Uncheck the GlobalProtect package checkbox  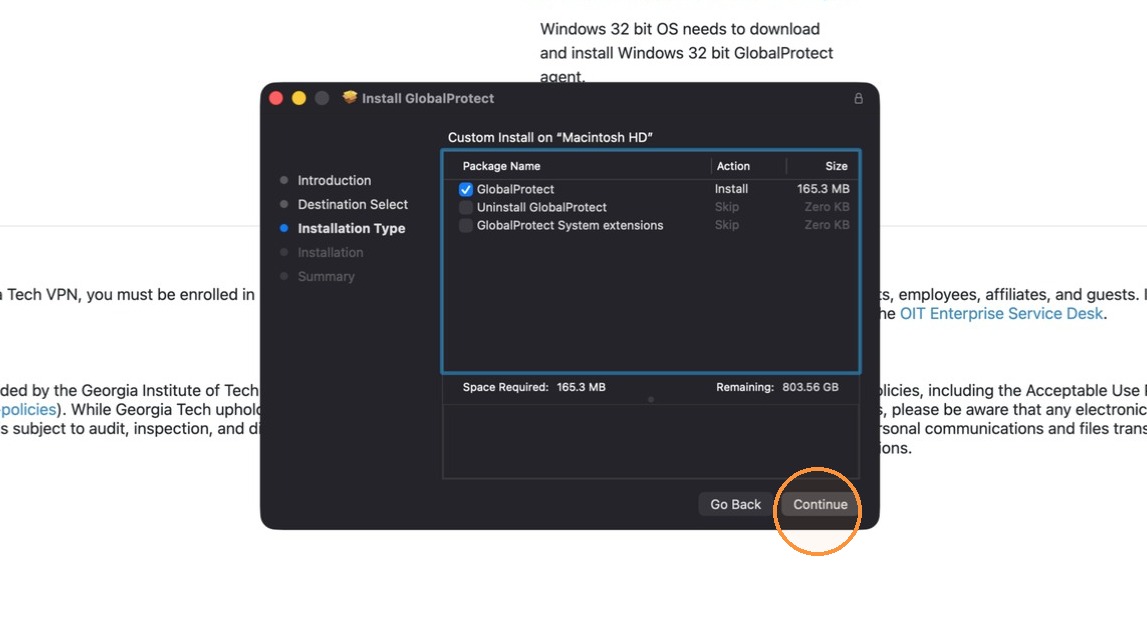(465, 190)
